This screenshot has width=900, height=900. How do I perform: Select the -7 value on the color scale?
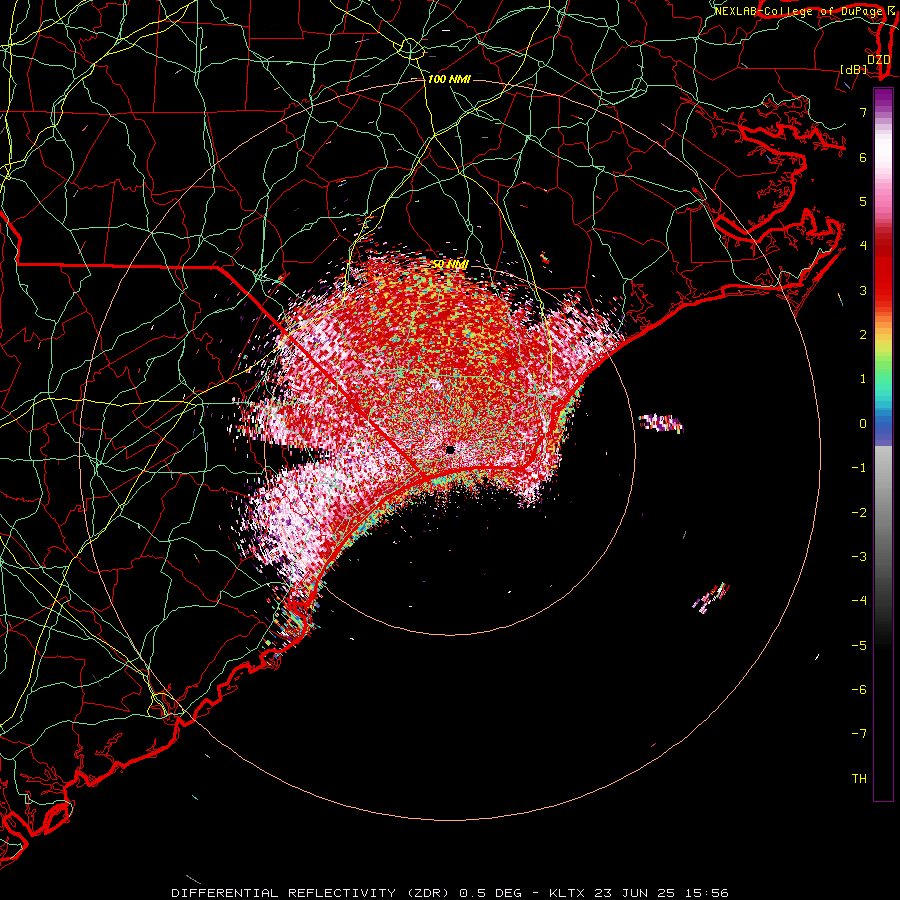click(x=859, y=734)
